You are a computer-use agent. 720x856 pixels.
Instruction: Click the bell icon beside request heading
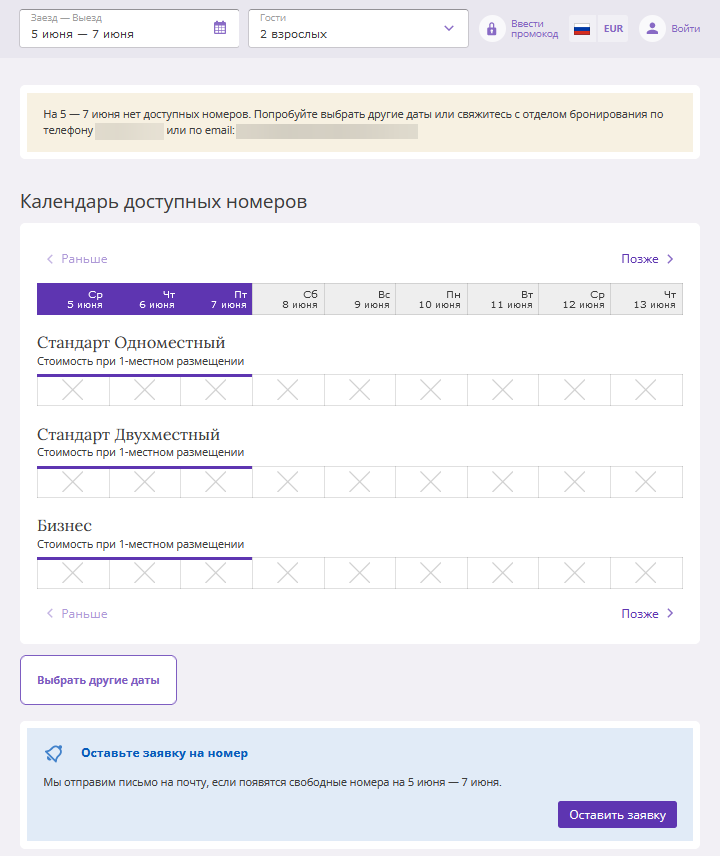[53, 754]
